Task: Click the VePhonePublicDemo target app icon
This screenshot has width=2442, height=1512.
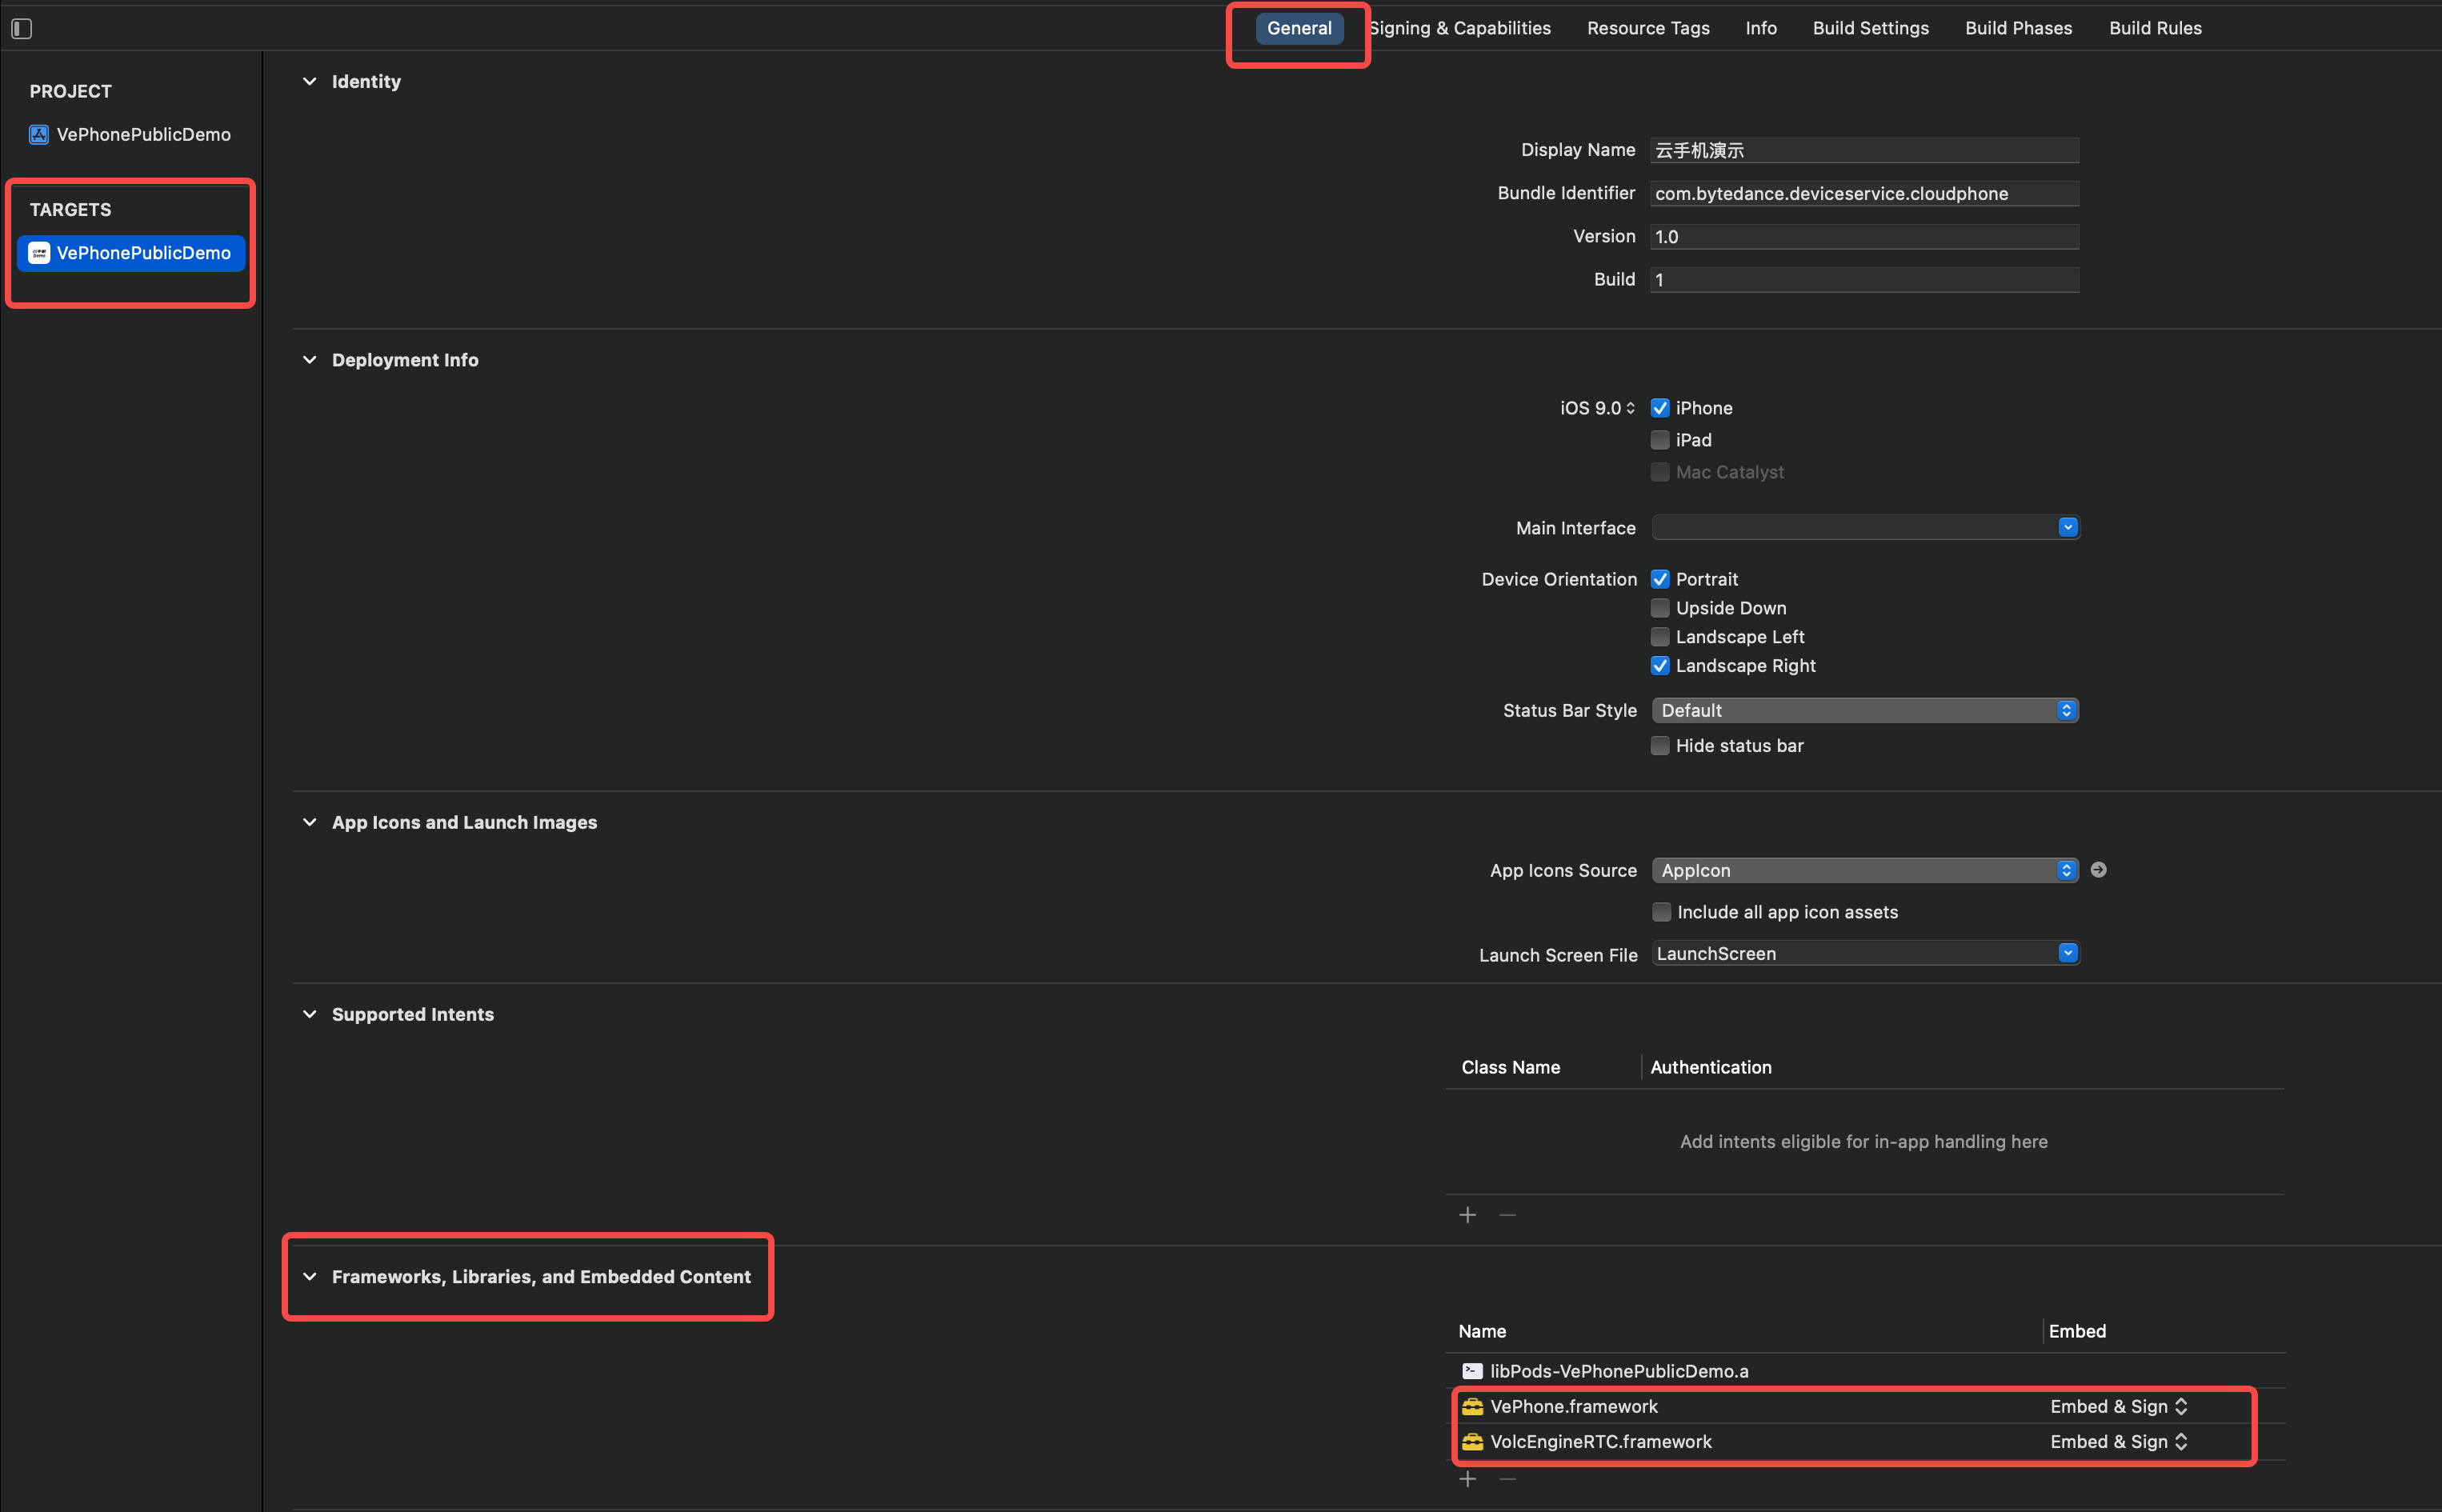Action: click(39, 253)
